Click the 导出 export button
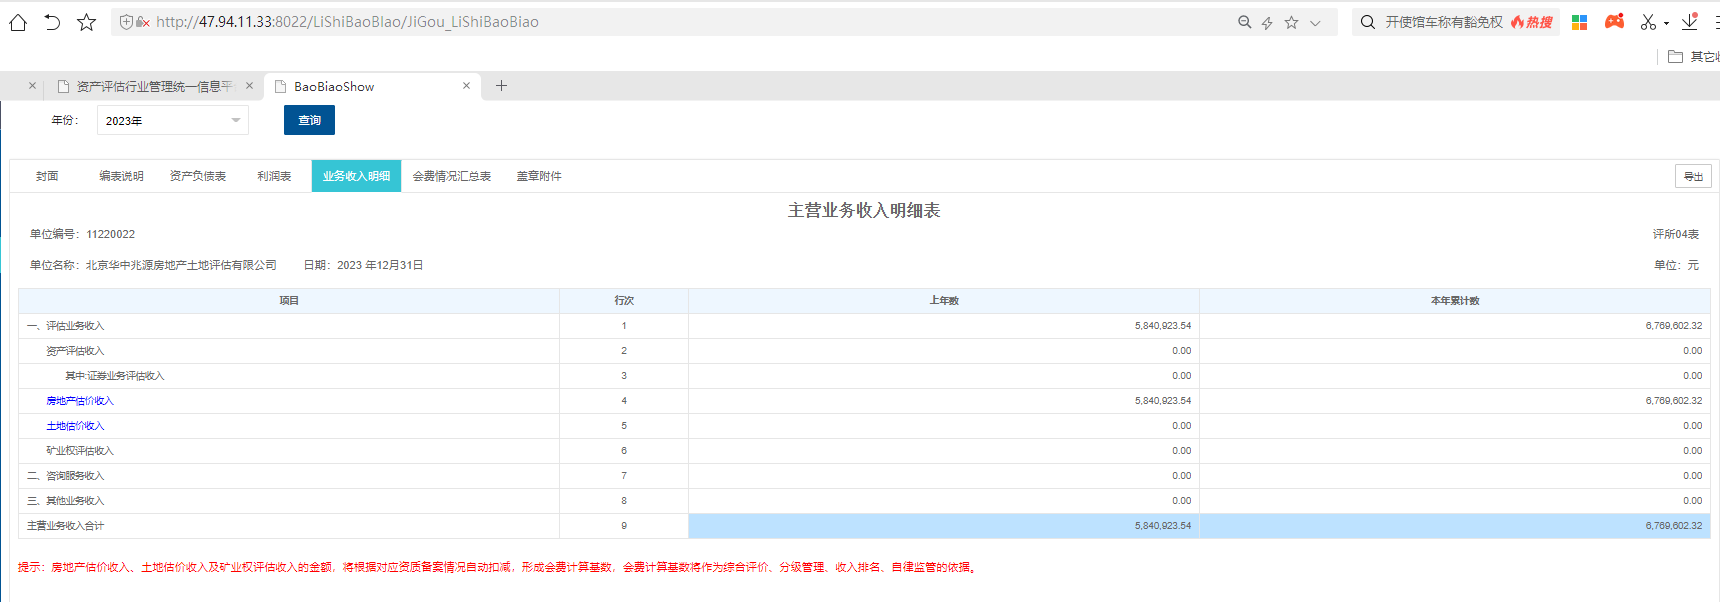 (1693, 176)
